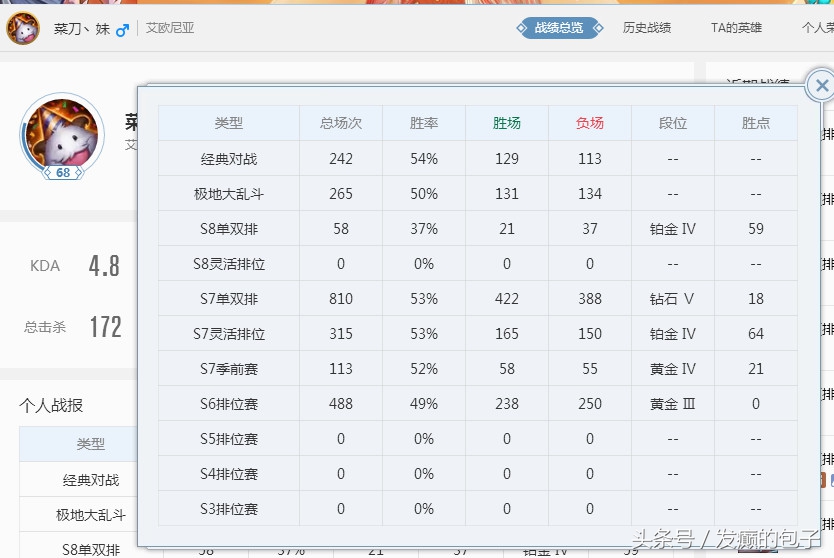Click the small Poro avatar in header
Screen dimensions: 834x558
click(x=23, y=28)
